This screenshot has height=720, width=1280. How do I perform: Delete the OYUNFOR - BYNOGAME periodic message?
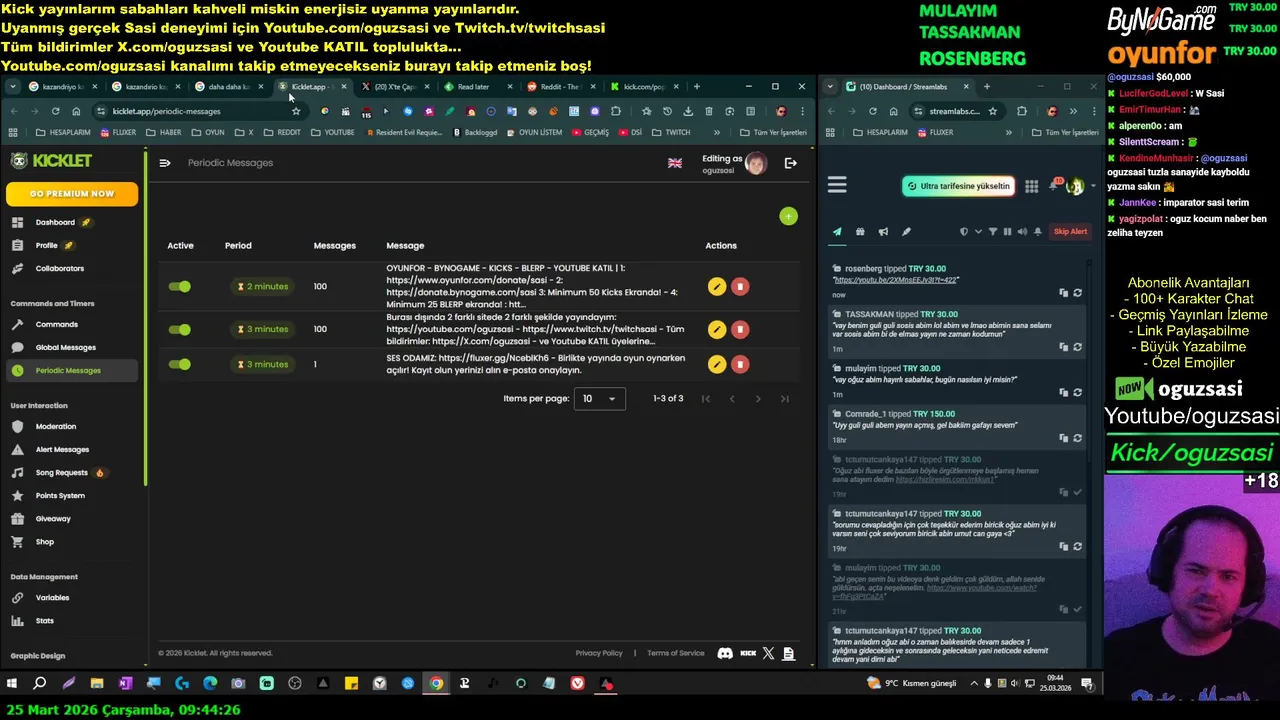click(740, 287)
